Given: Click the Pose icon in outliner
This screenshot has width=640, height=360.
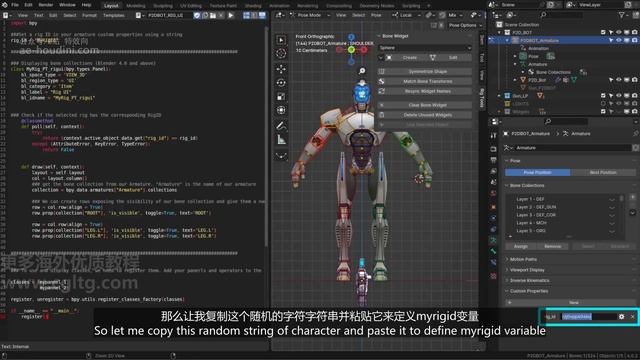Looking at the screenshot, I should tap(523, 56).
